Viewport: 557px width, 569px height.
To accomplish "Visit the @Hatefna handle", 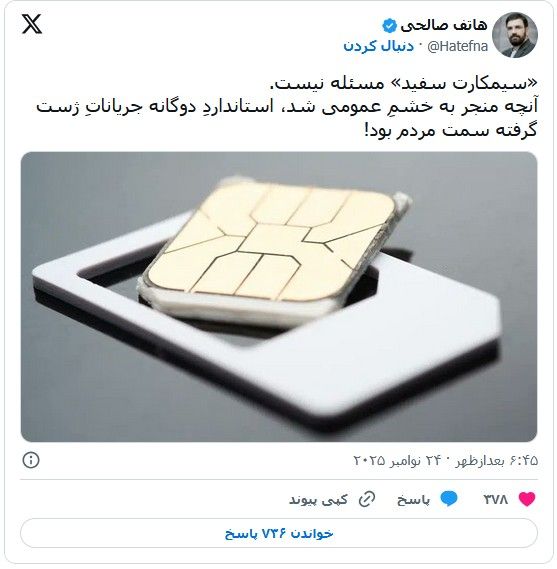I will (x=458, y=46).
